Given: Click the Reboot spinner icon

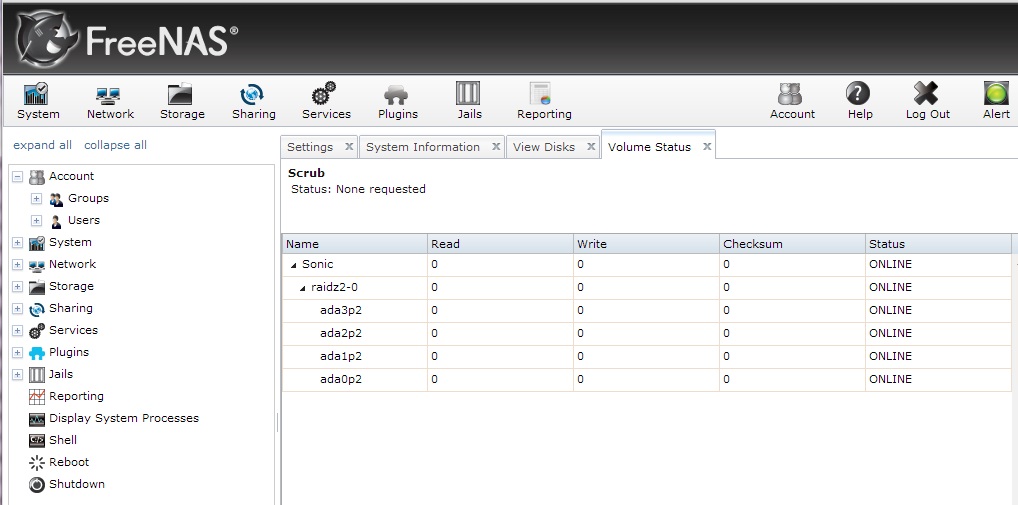Looking at the screenshot, I should pyautogui.click(x=37, y=463).
